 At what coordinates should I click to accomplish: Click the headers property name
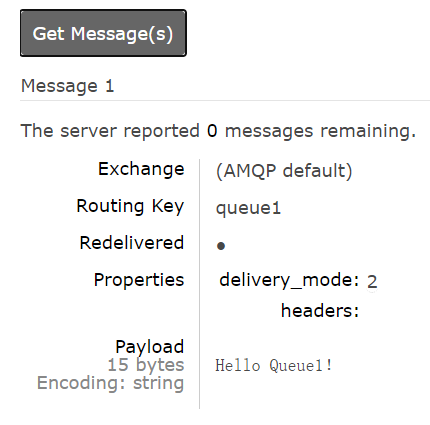point(320,311)
